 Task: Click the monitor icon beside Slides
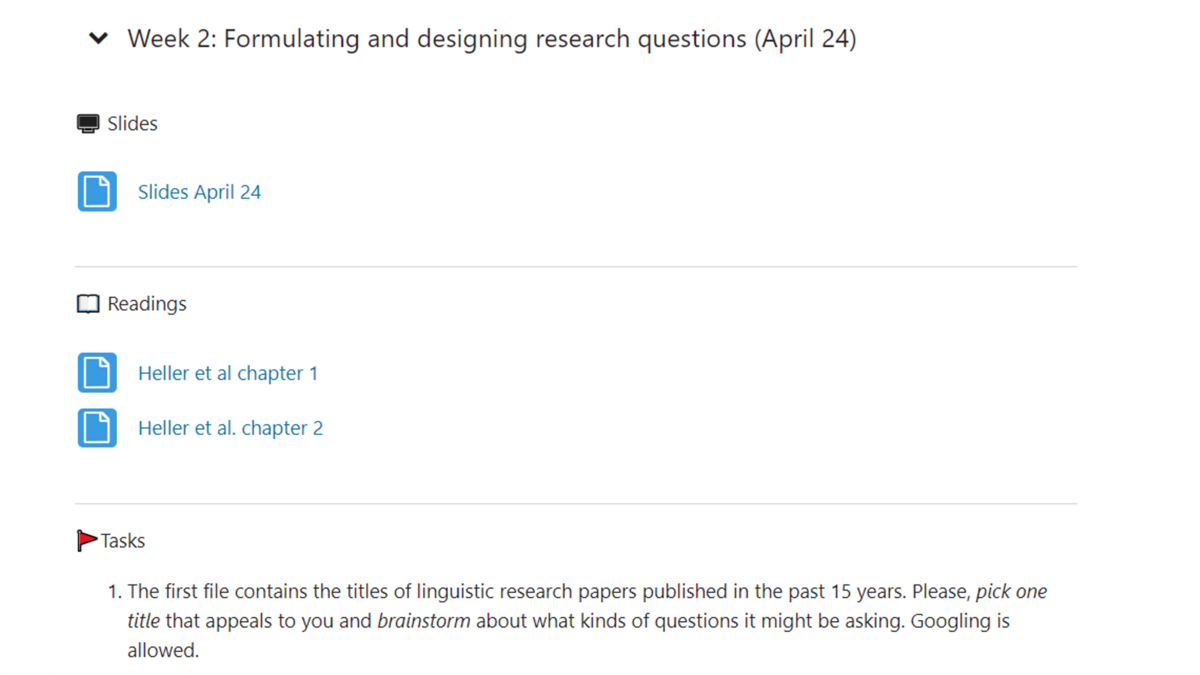[x=88, y=124]
